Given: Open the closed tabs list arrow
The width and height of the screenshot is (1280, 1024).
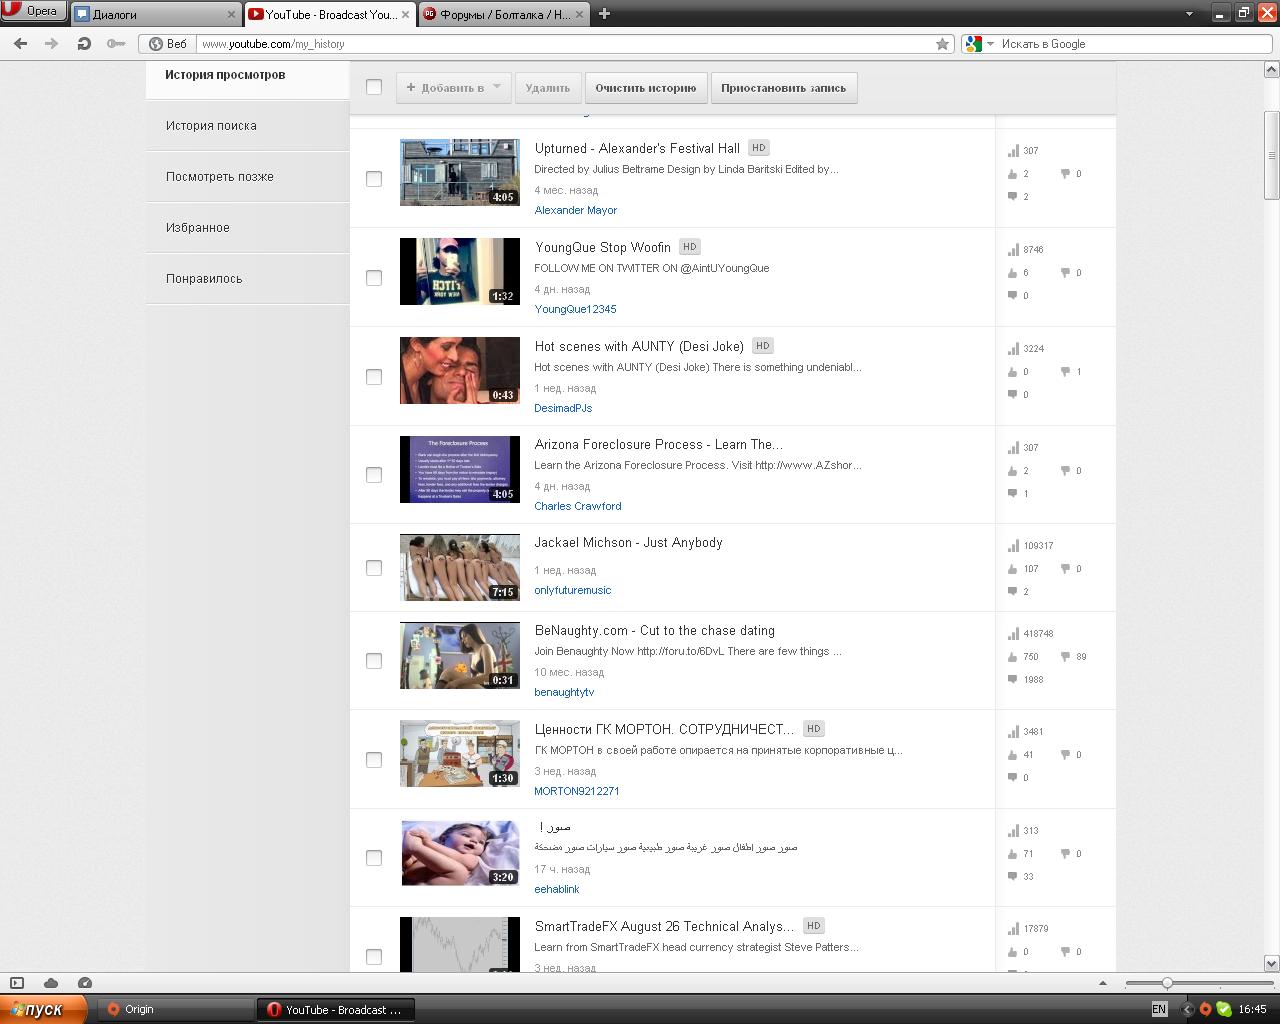Looking at the screenshot, I should 1189,14.
